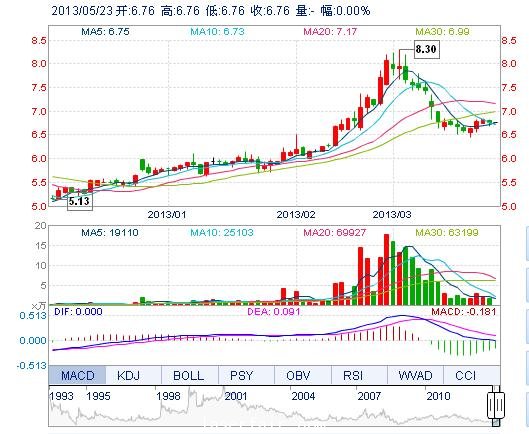
Task: Click the MA5: 6.75 price legend
Action: click(x=105, y=32)
